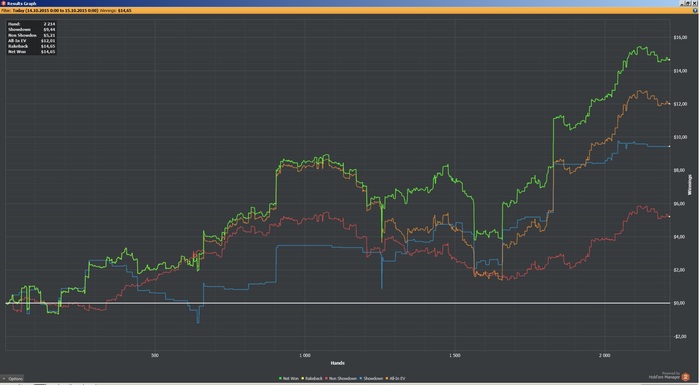Image resolution: width=700 pixels, height=385 pixels.
Task: Toggle the Non Showdown series in legend
Action: (341, 379)
